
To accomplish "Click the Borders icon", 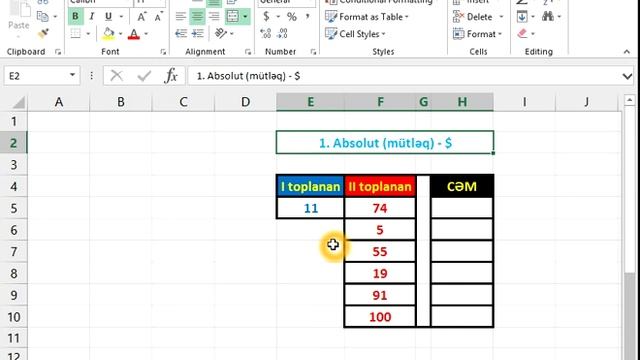I will [x=76, y=33].
